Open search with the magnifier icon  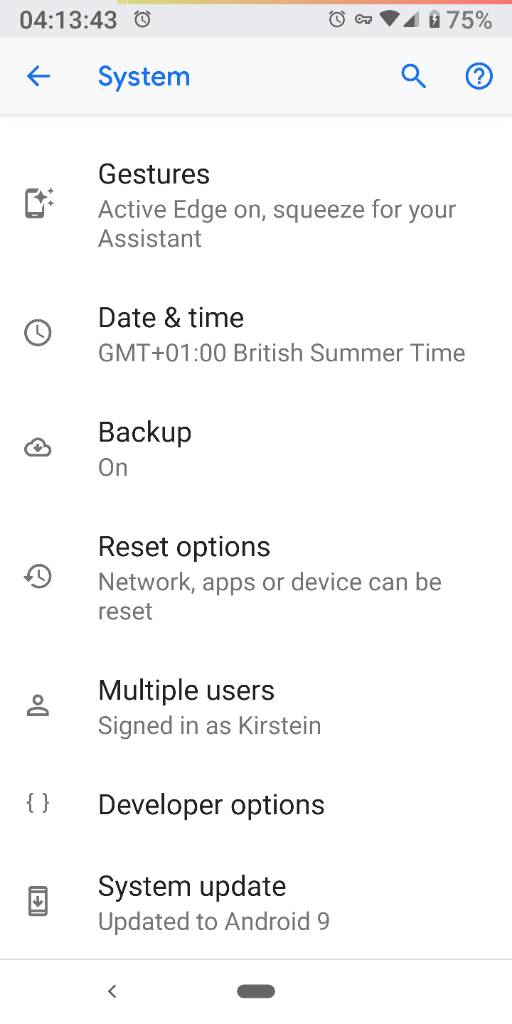pyautogui.click(x=413, y=77)
